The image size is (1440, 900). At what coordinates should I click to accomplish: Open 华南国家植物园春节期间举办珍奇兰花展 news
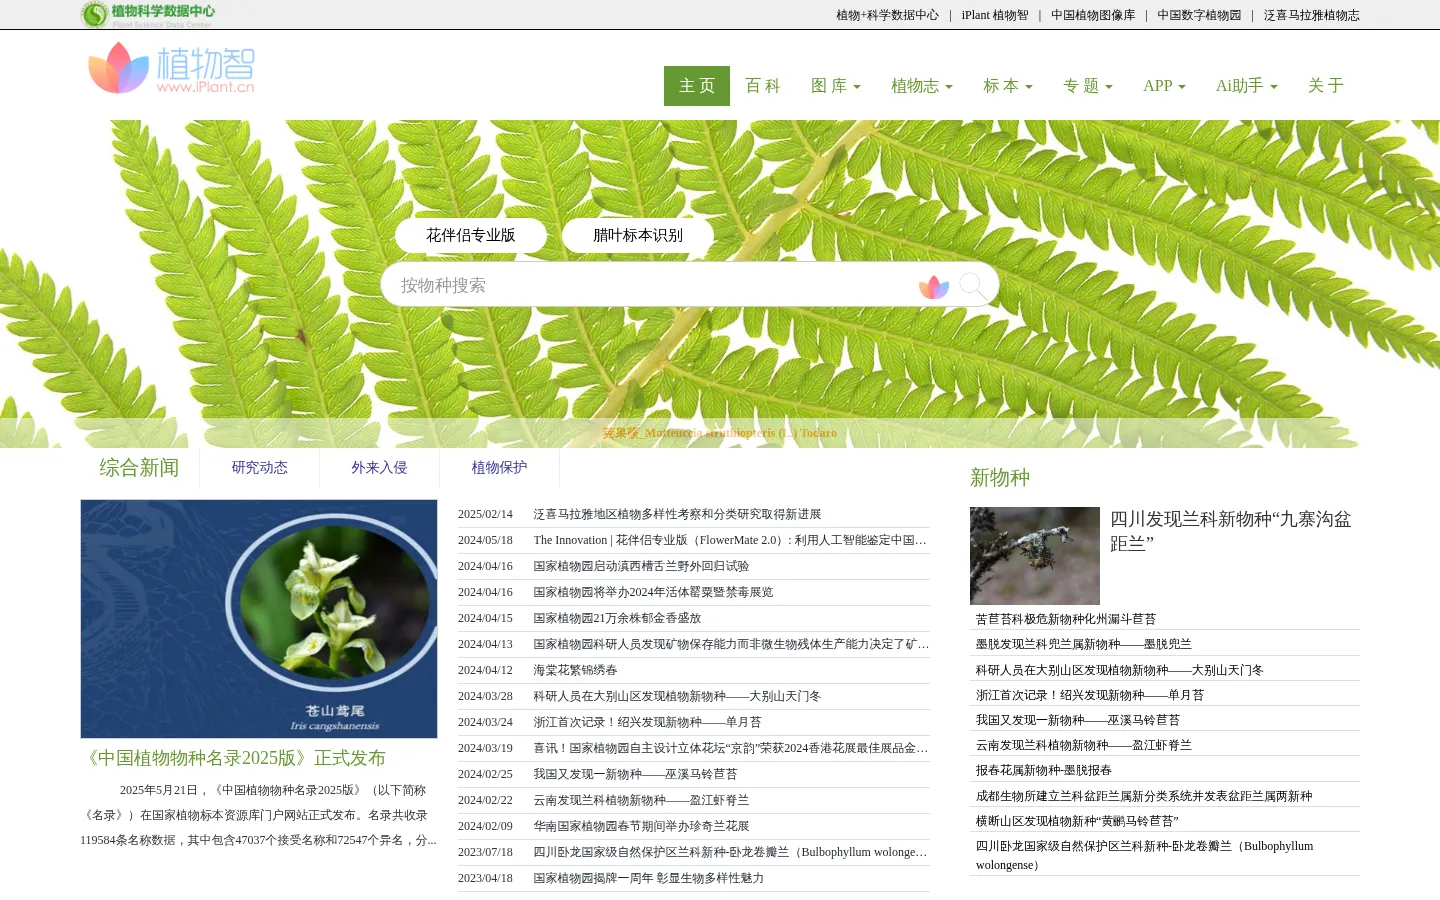click(x=641, y=826)
